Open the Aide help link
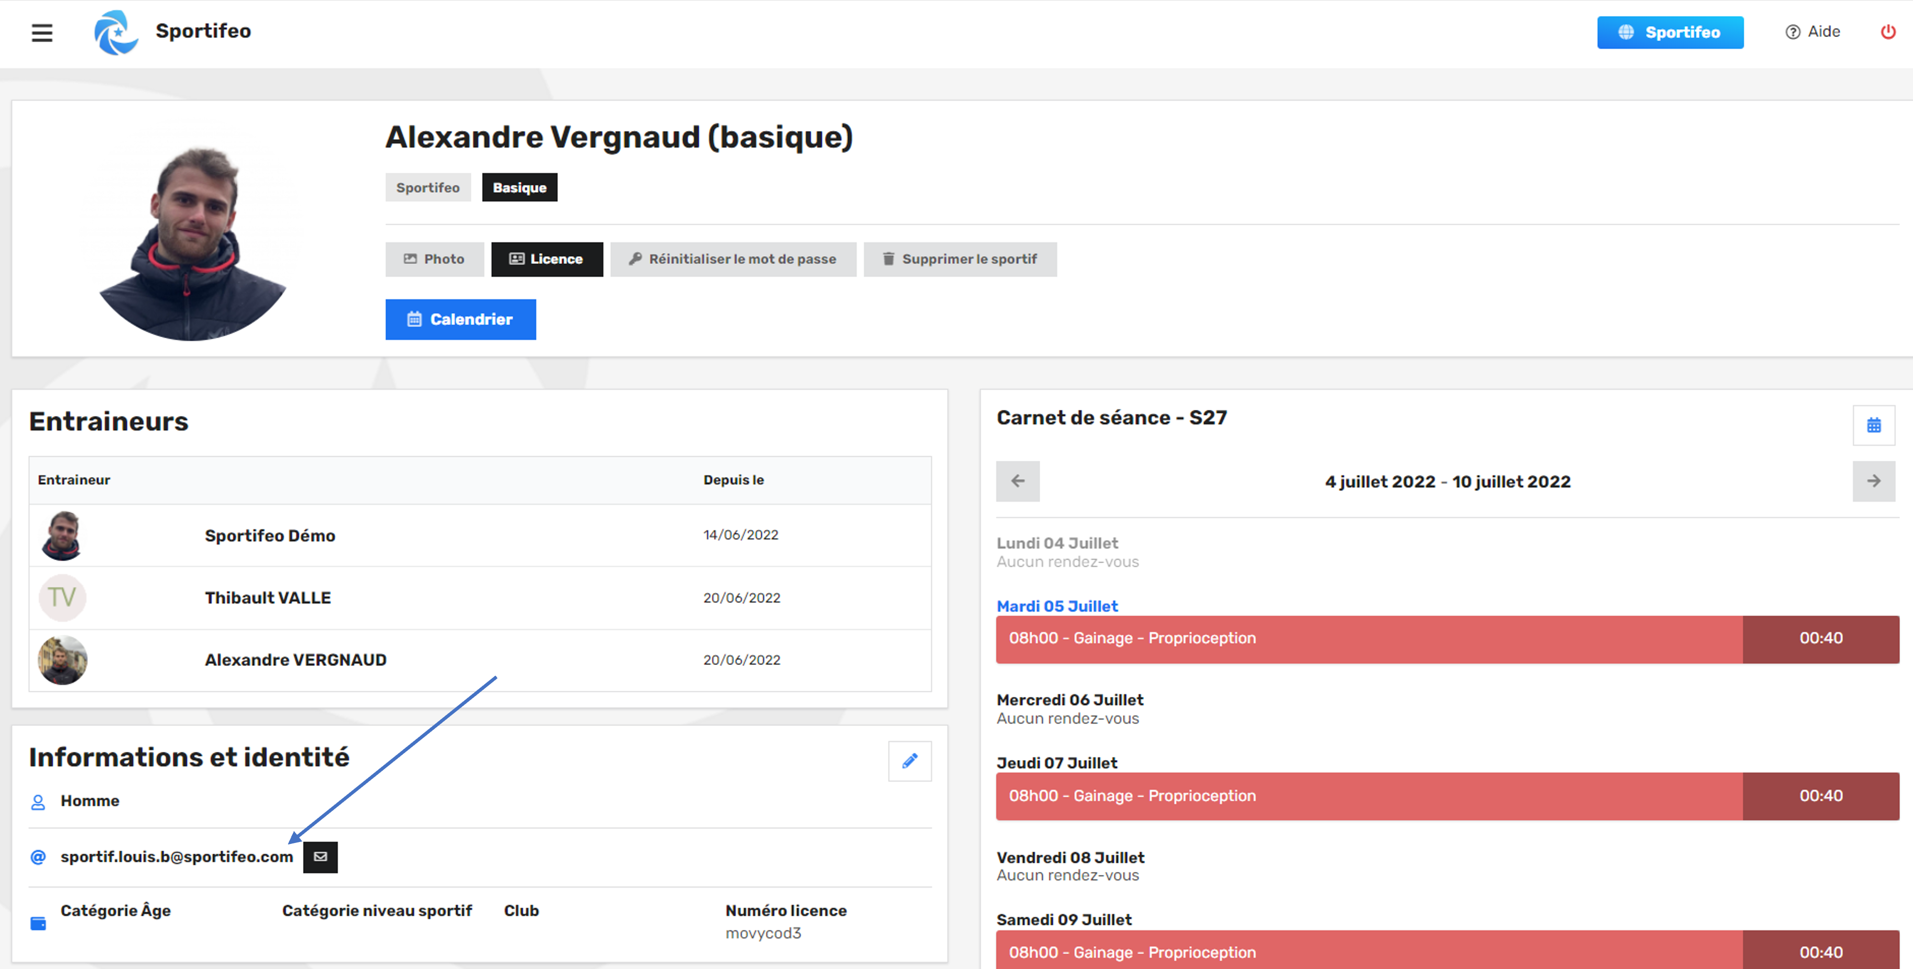 [x=1812, y=32]
